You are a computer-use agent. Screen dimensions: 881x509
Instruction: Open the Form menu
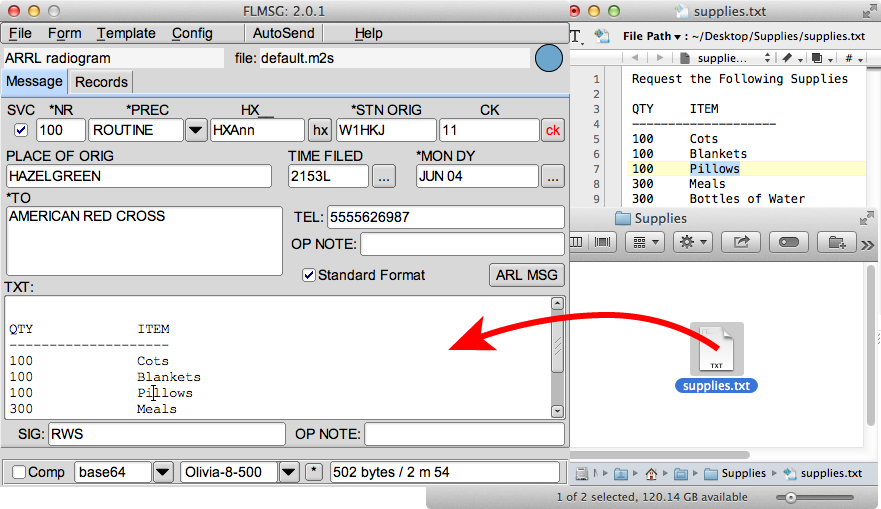coord(65,33)
